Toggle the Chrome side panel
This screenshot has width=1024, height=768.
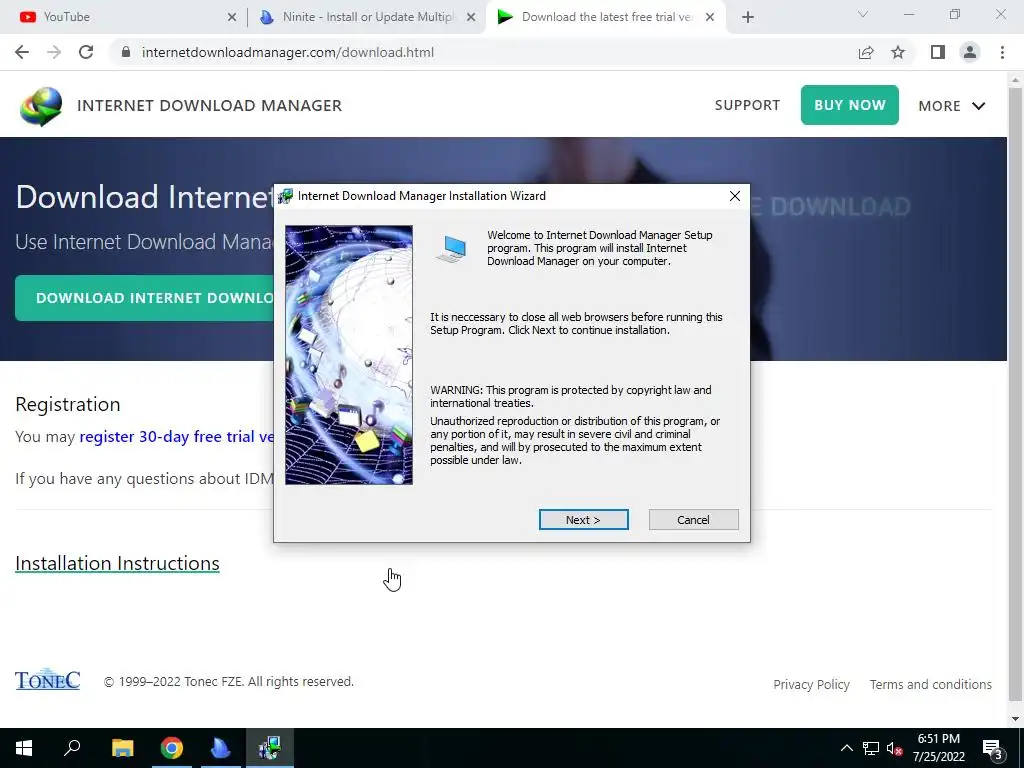(x=938, y=52)
